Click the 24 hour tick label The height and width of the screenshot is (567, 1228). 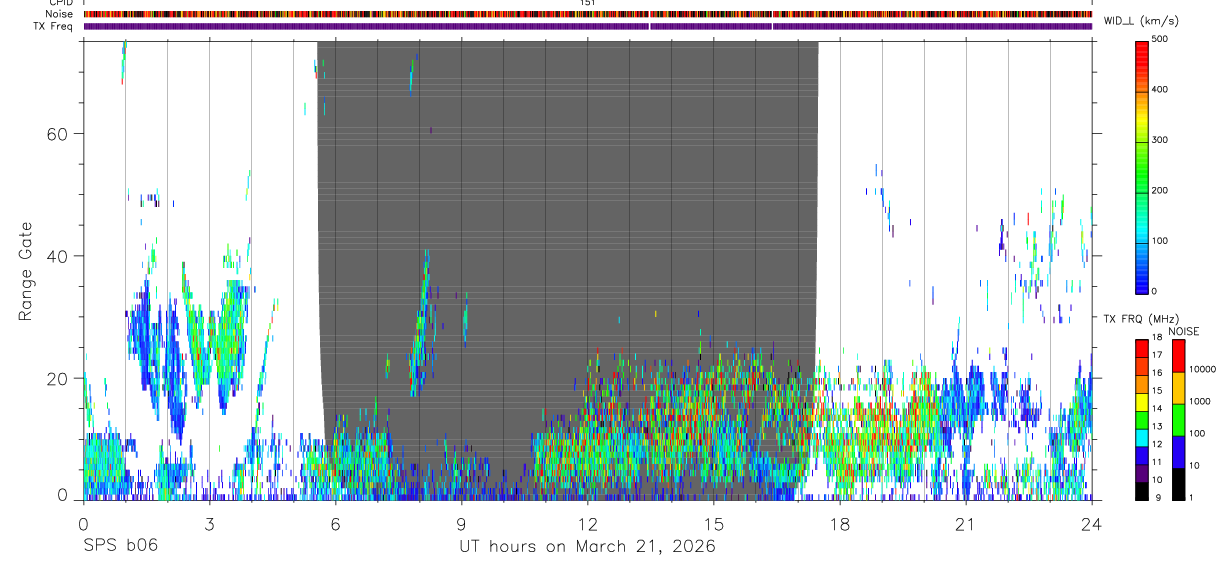pyautogui.click(x=1091, y=523)
